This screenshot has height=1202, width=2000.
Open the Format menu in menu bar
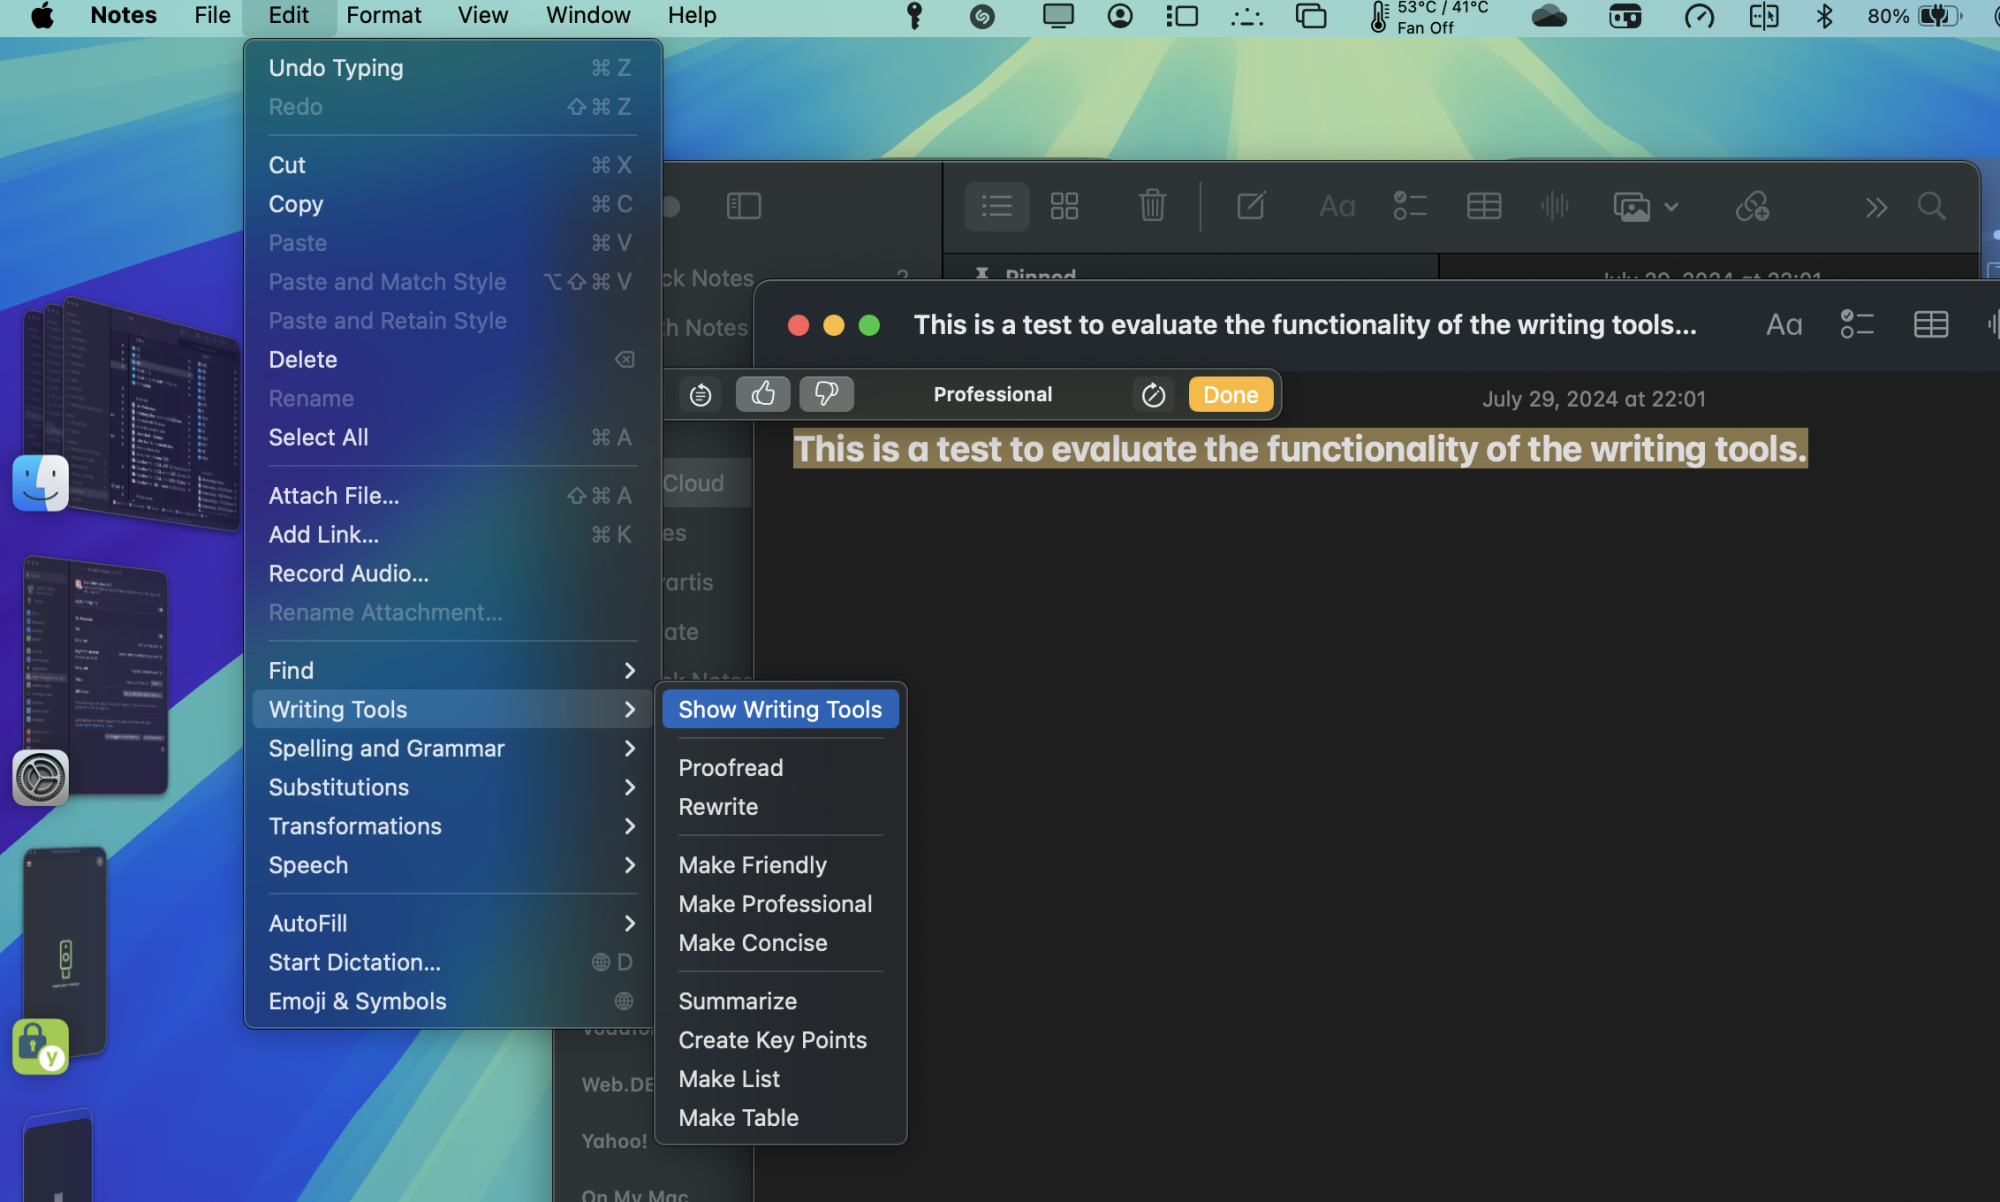point(383,15)
